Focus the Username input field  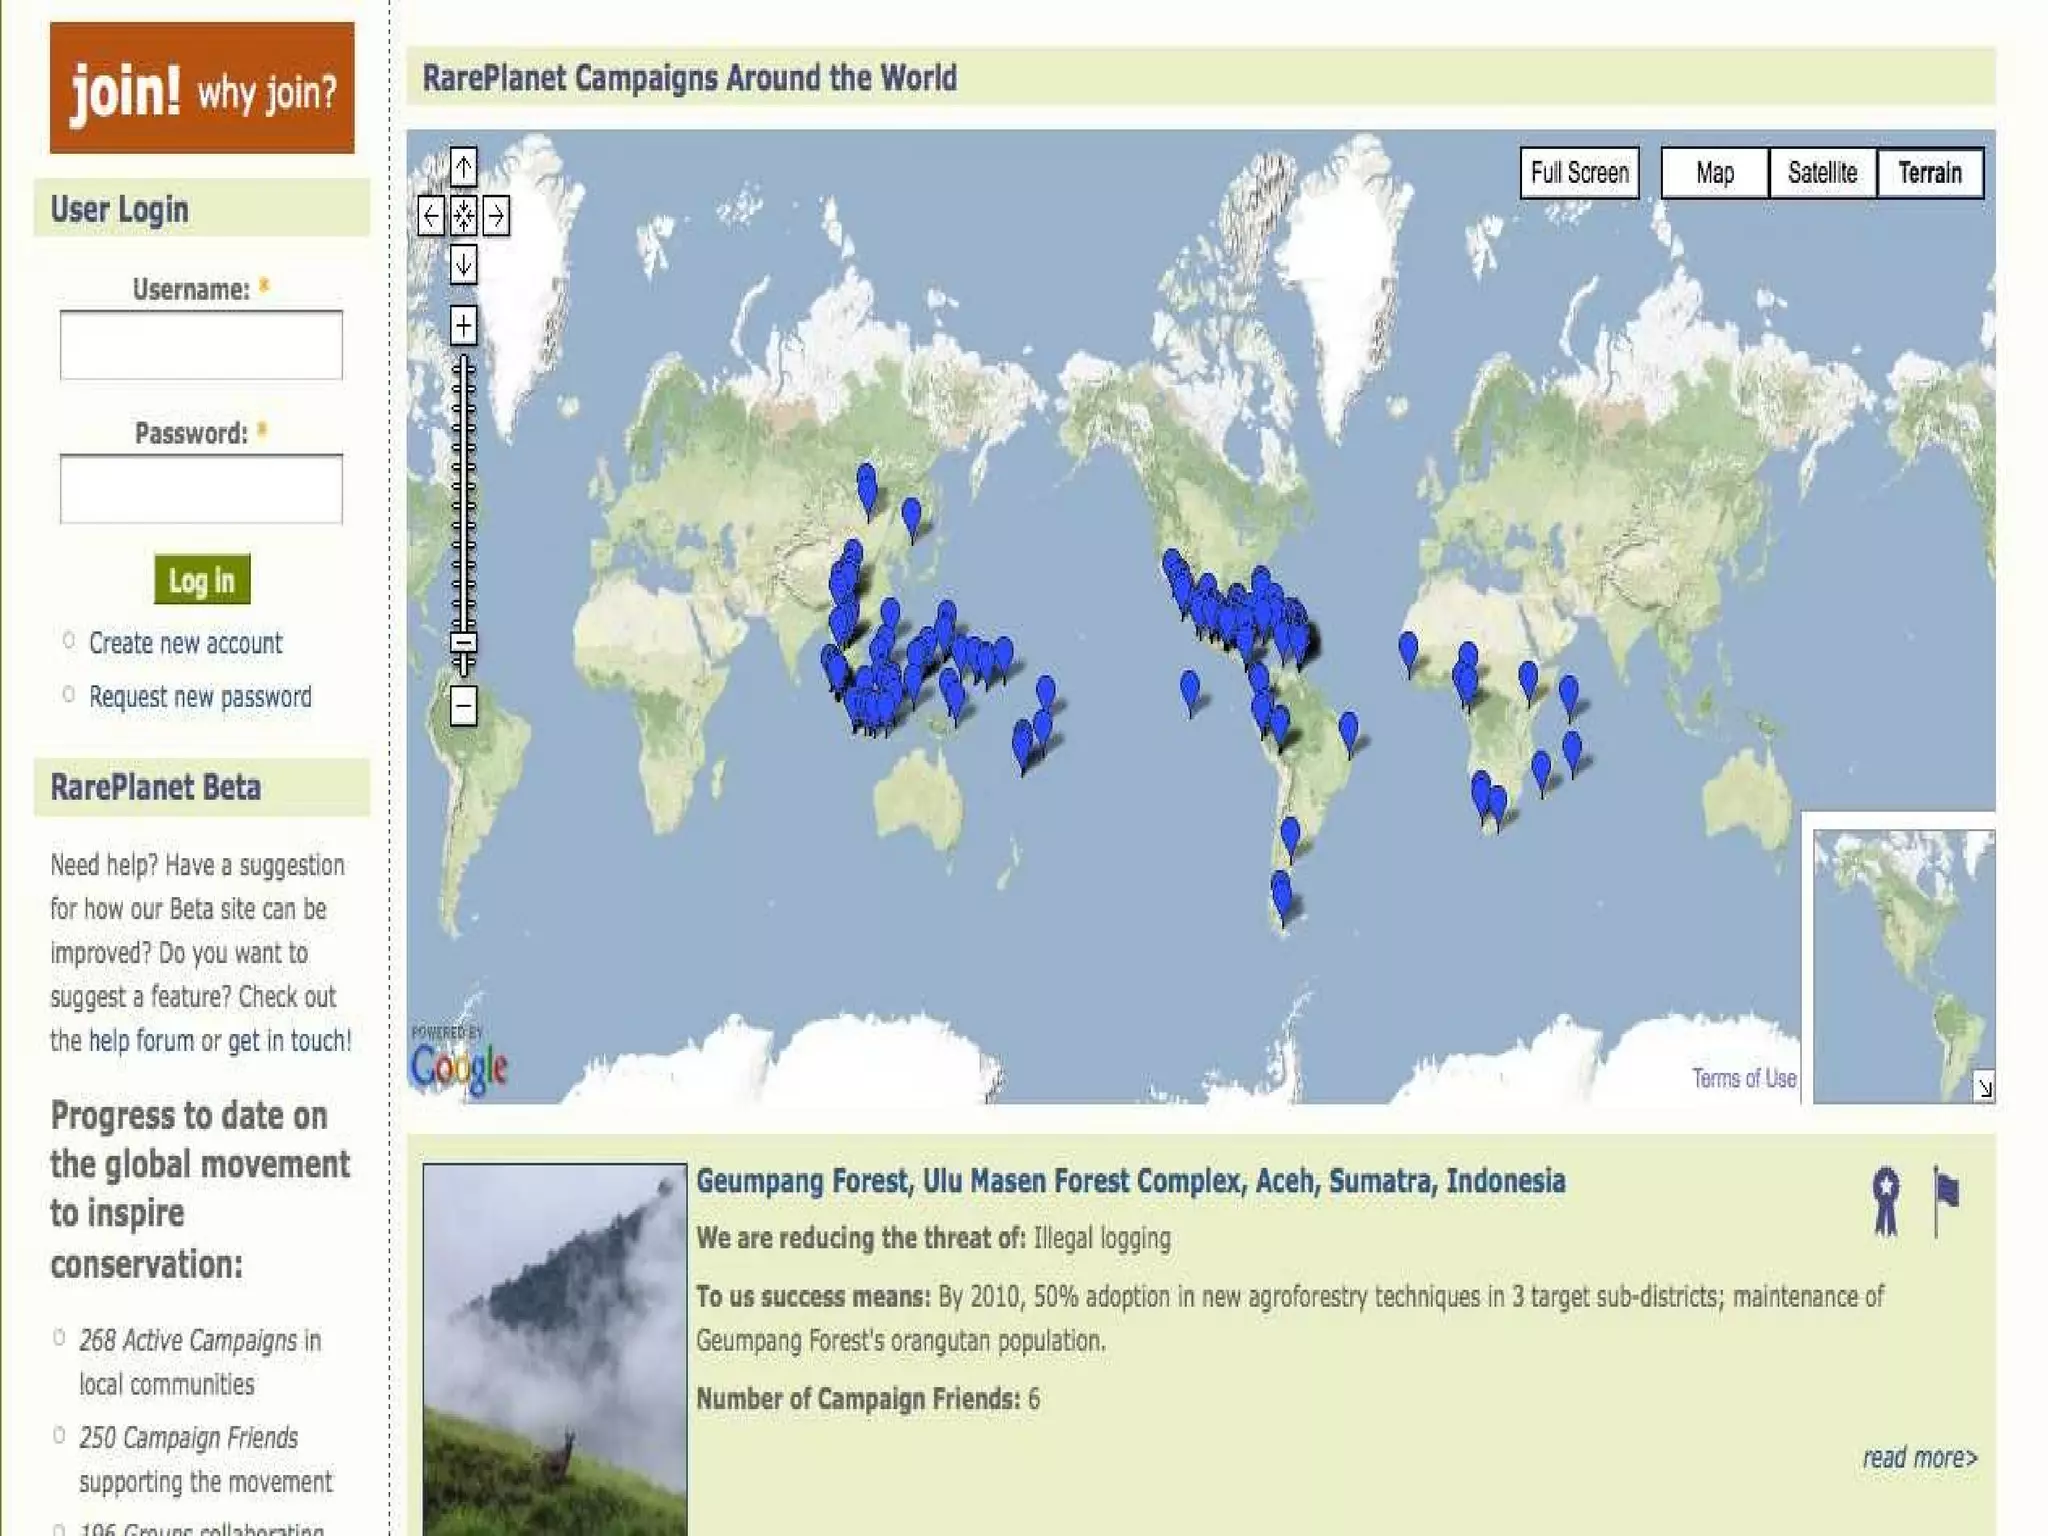coord(201,345)
